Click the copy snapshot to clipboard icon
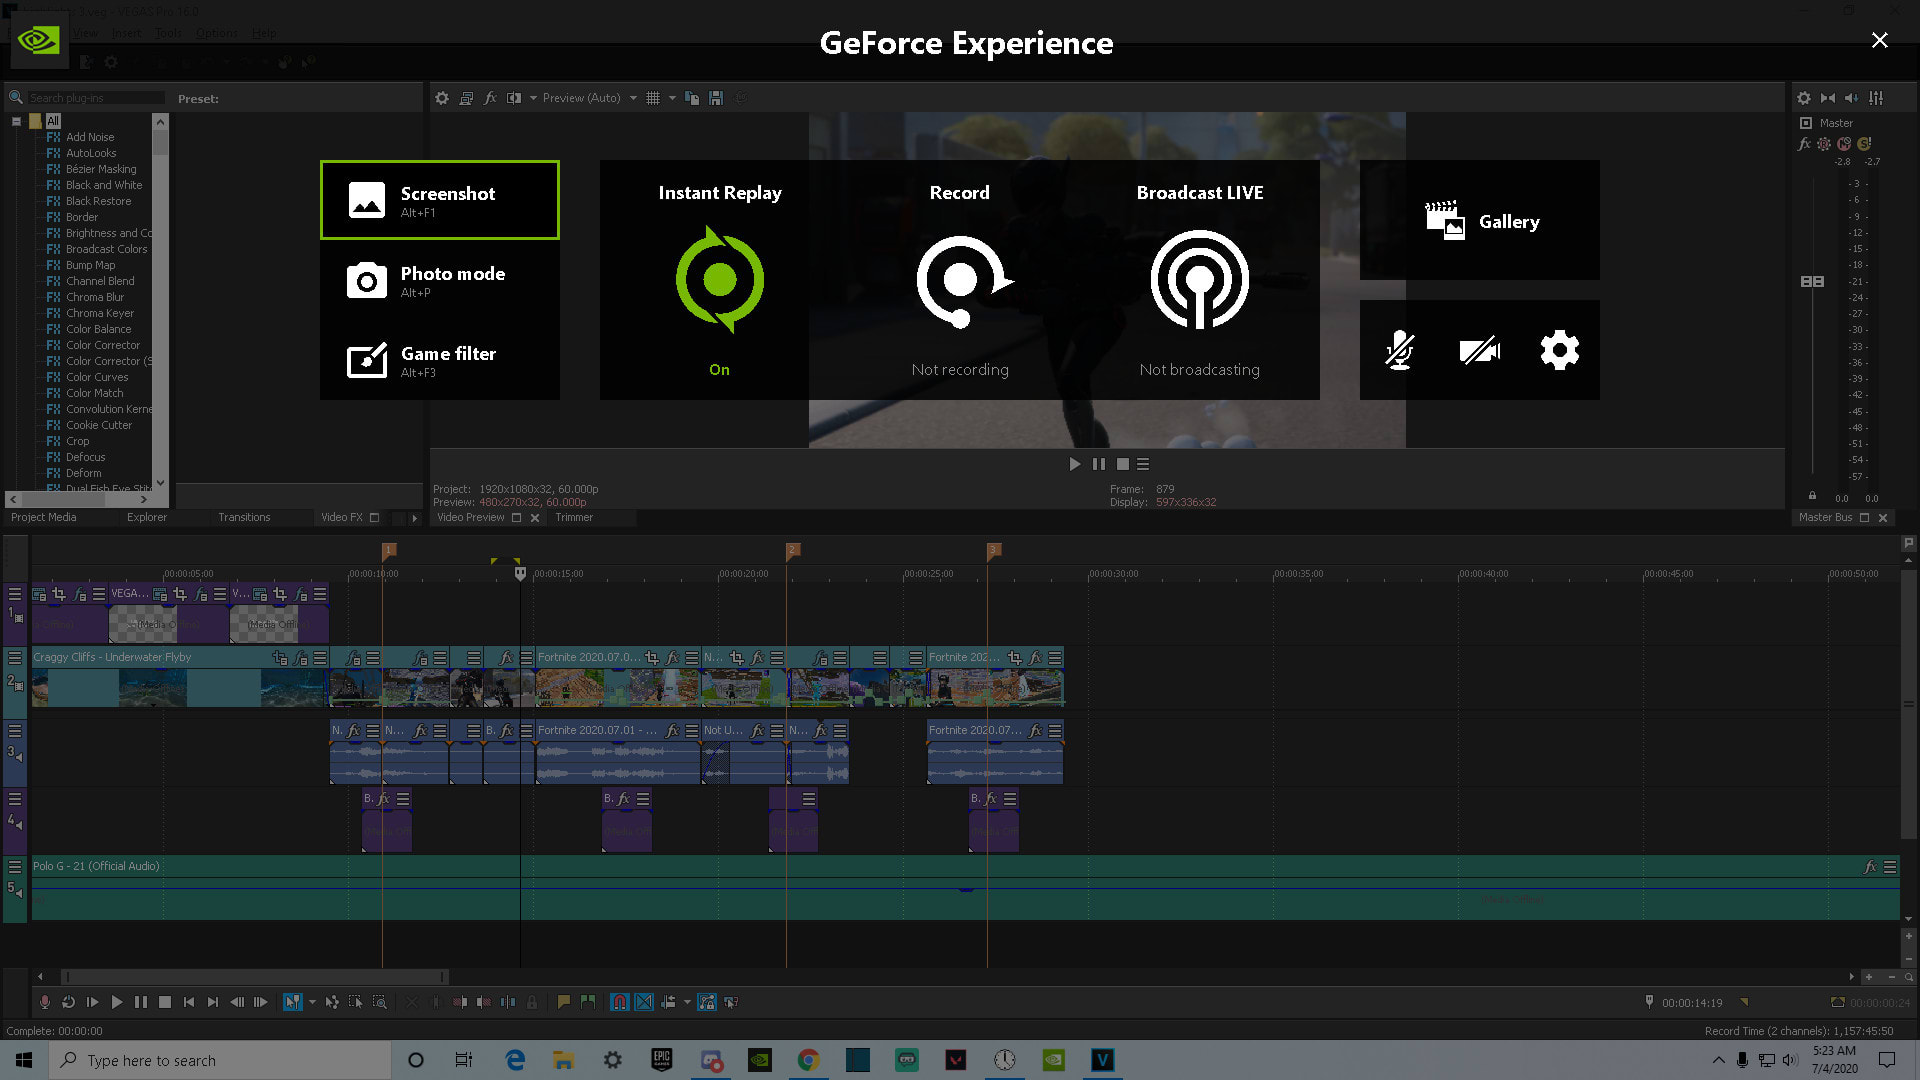The width and height of the screenshot is (1920, 1080). (692, 98)
